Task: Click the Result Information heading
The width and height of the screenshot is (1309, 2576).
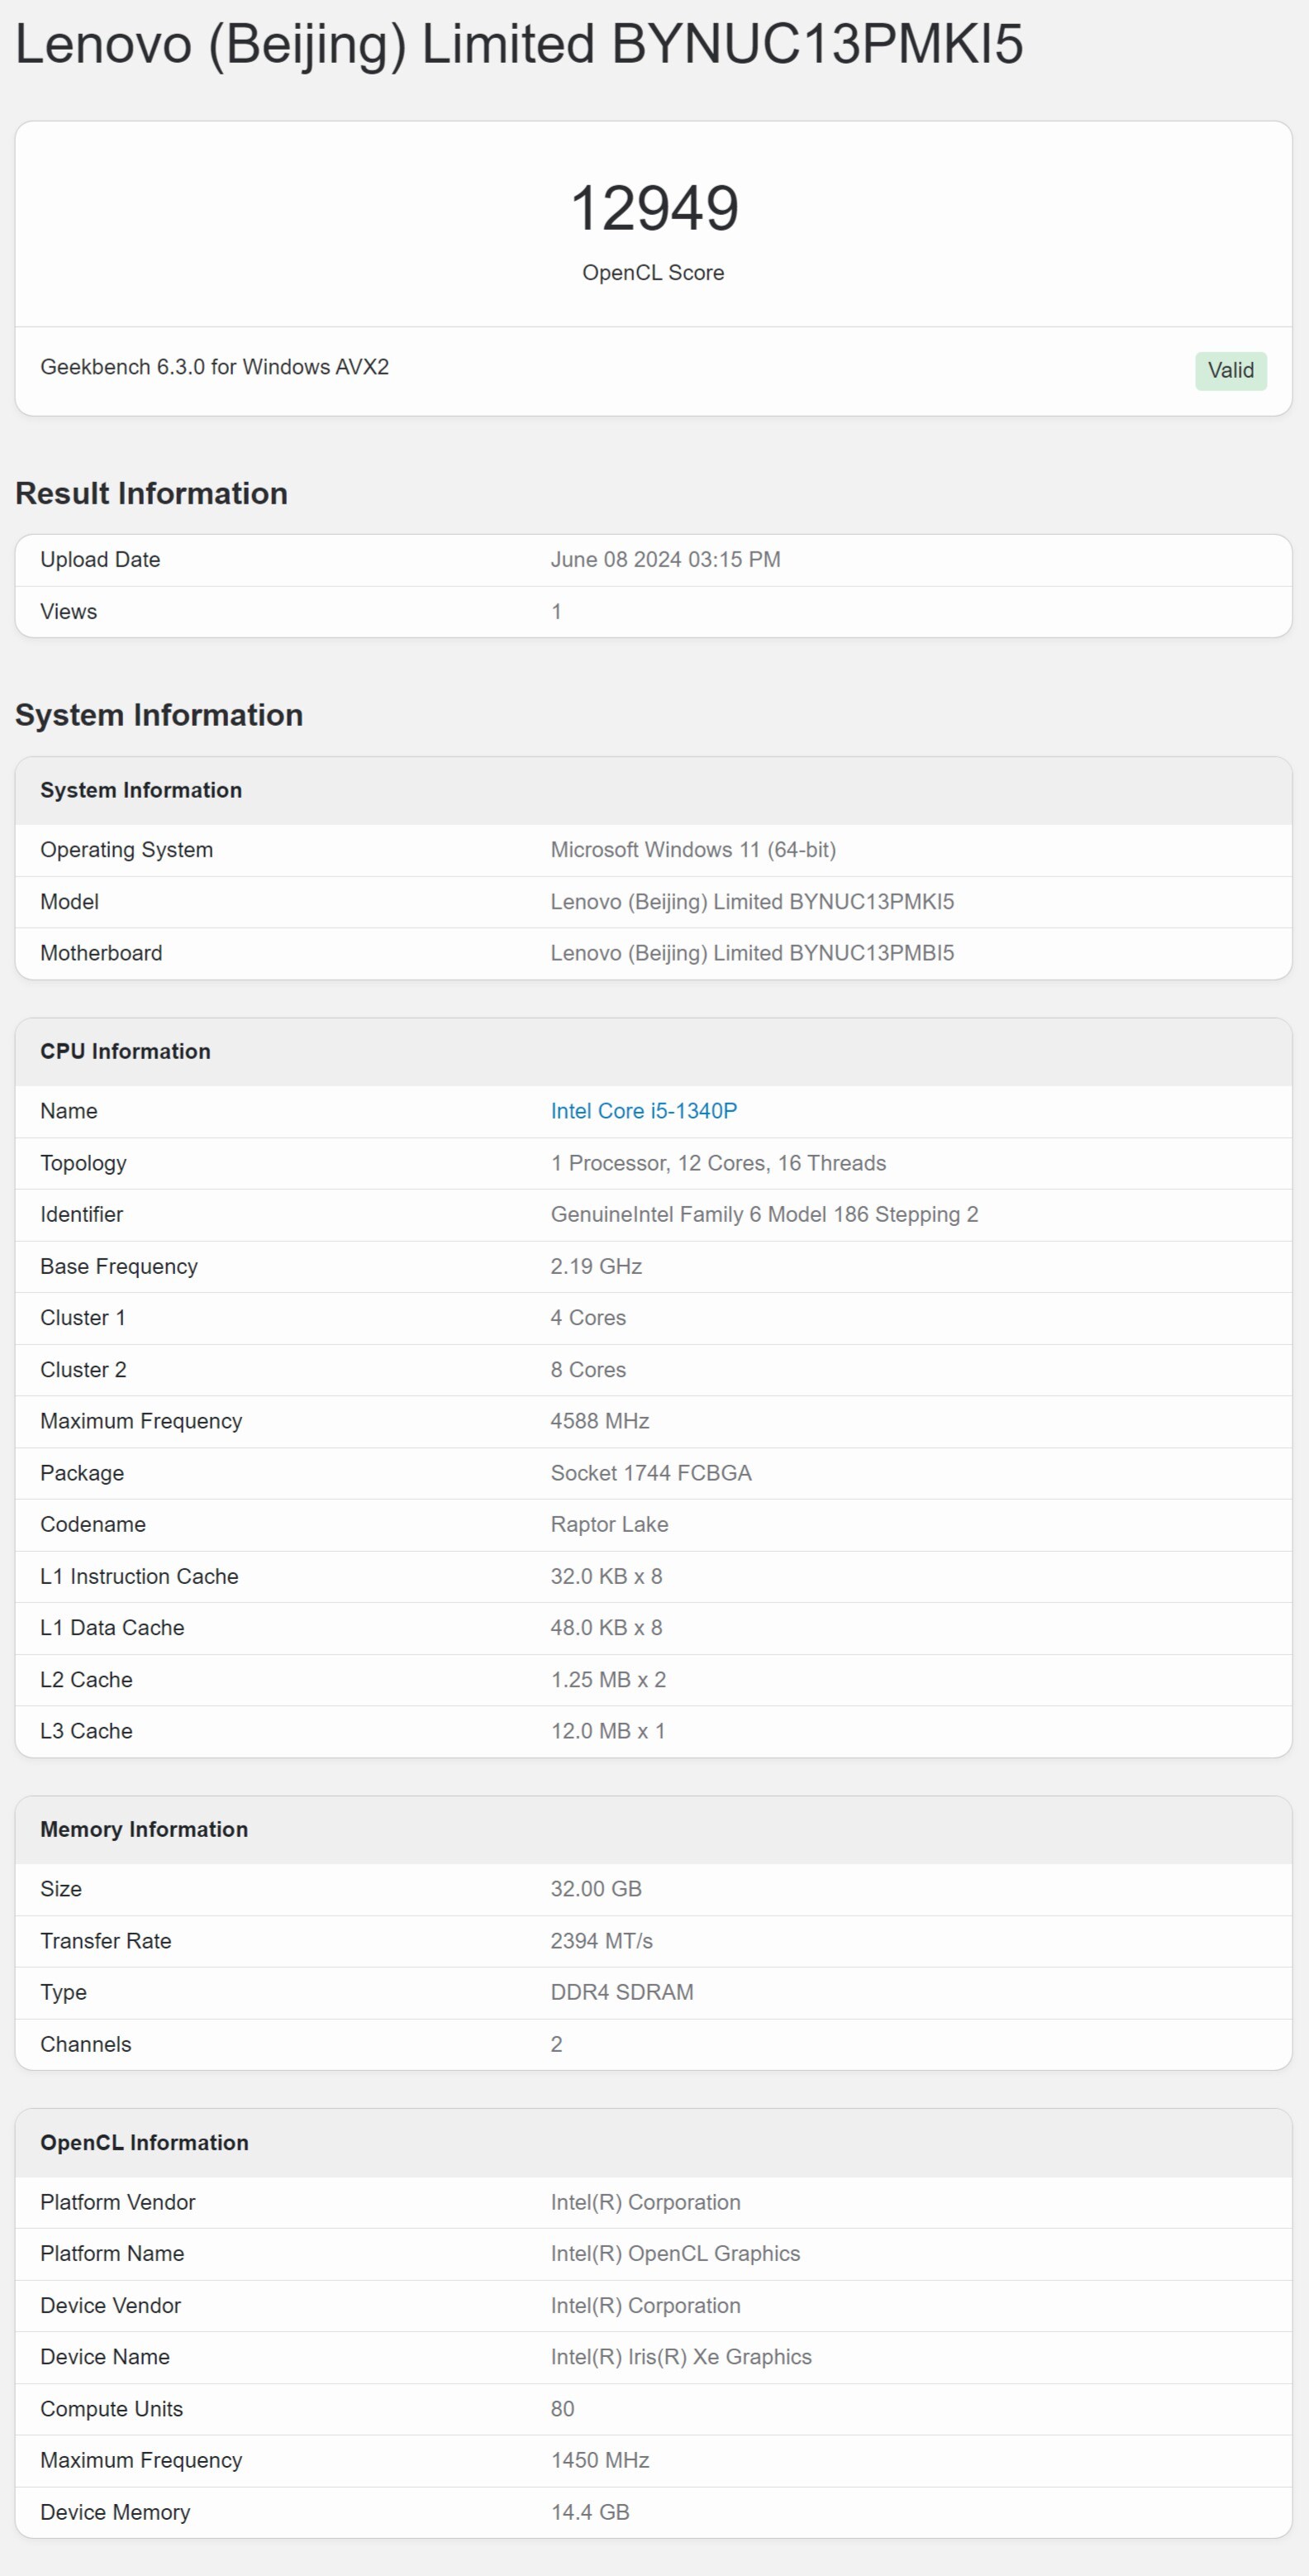Action: 151,493
